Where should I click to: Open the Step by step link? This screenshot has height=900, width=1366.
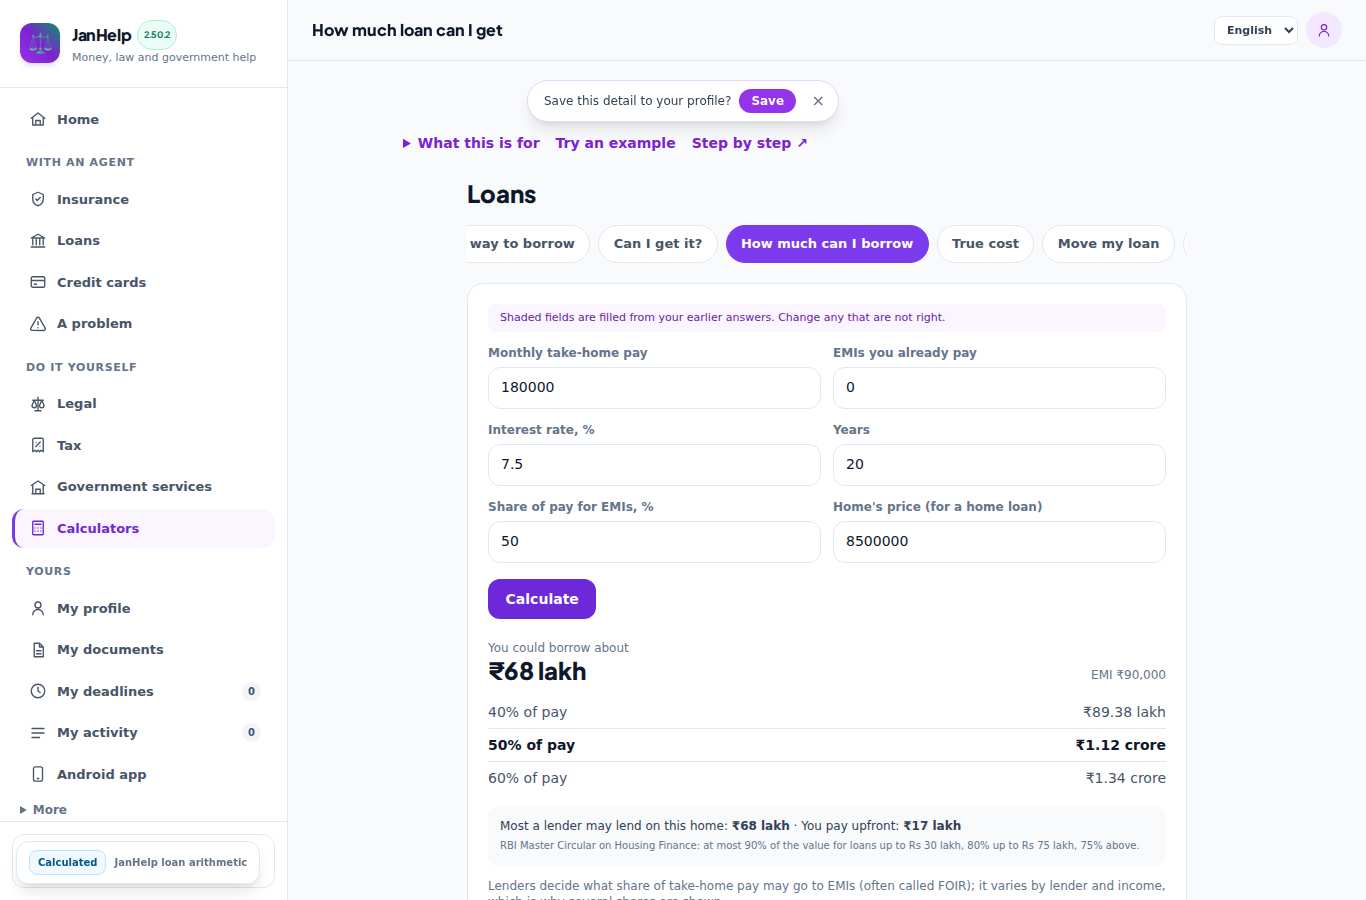(x=750, y=143)
